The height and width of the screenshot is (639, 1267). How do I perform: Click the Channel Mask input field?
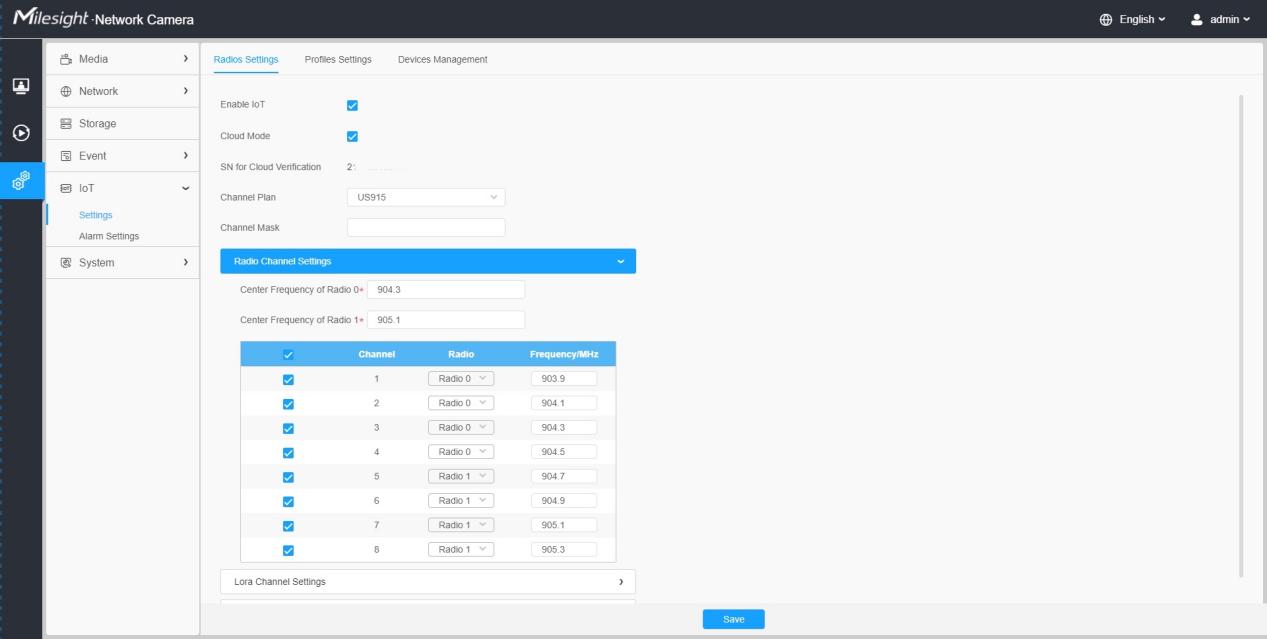426,227
